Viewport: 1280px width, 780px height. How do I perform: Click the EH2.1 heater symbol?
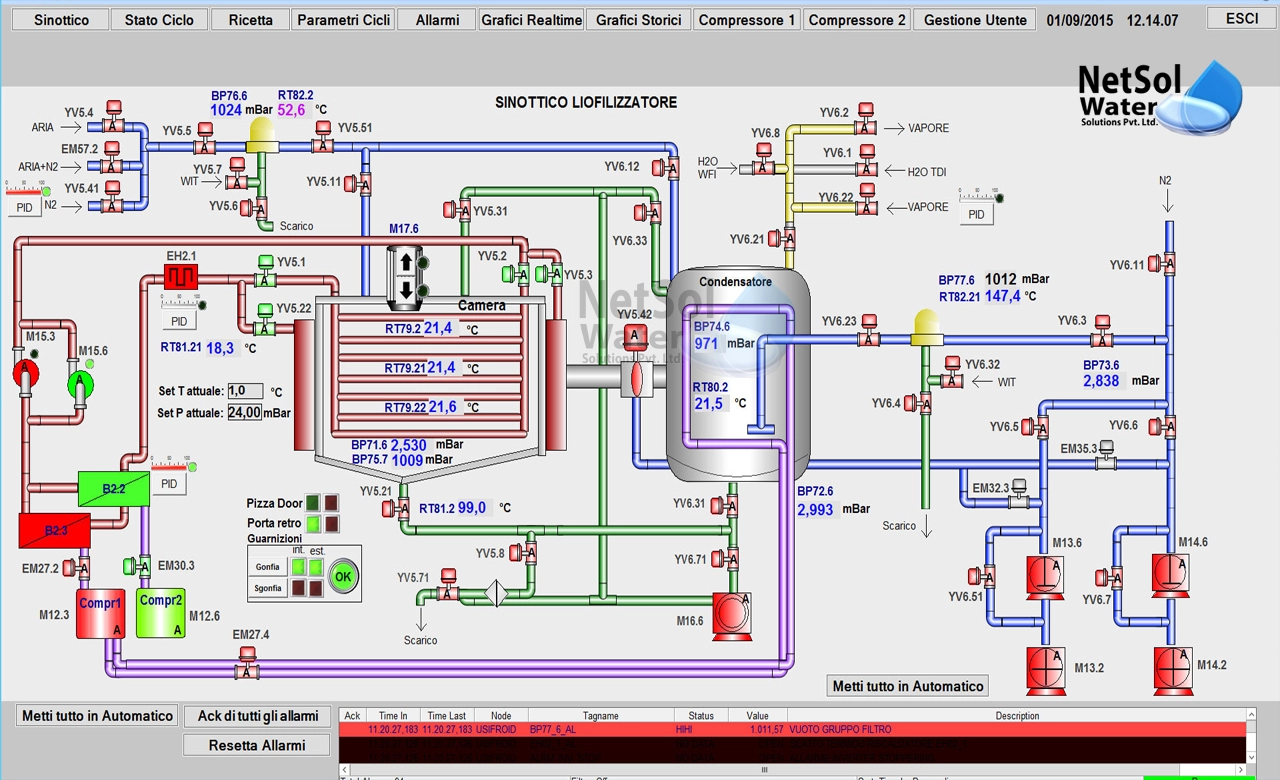[x=182, y=275]
